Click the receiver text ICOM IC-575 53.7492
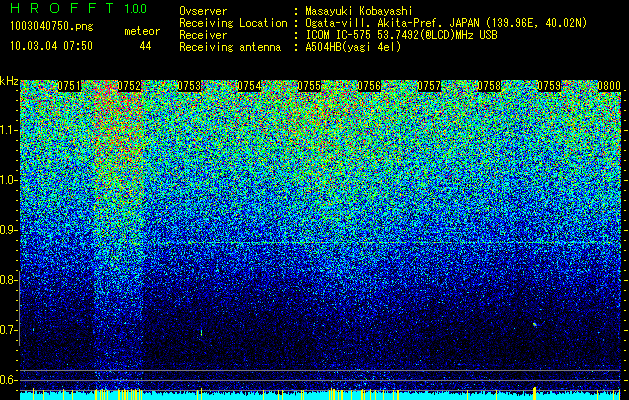This screenshot has height=400, width=629. pyautogui.click(x=376, y=35)
